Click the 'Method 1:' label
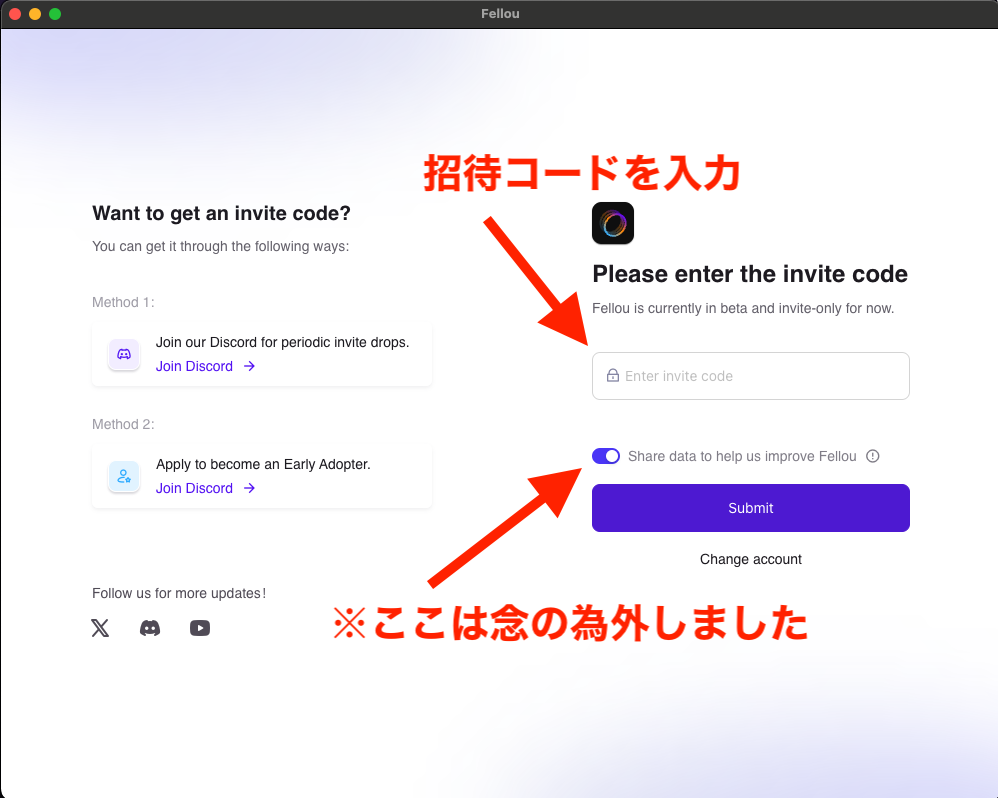Image resolution: width=998 pixels, height=798 pixels. [123, 302]
